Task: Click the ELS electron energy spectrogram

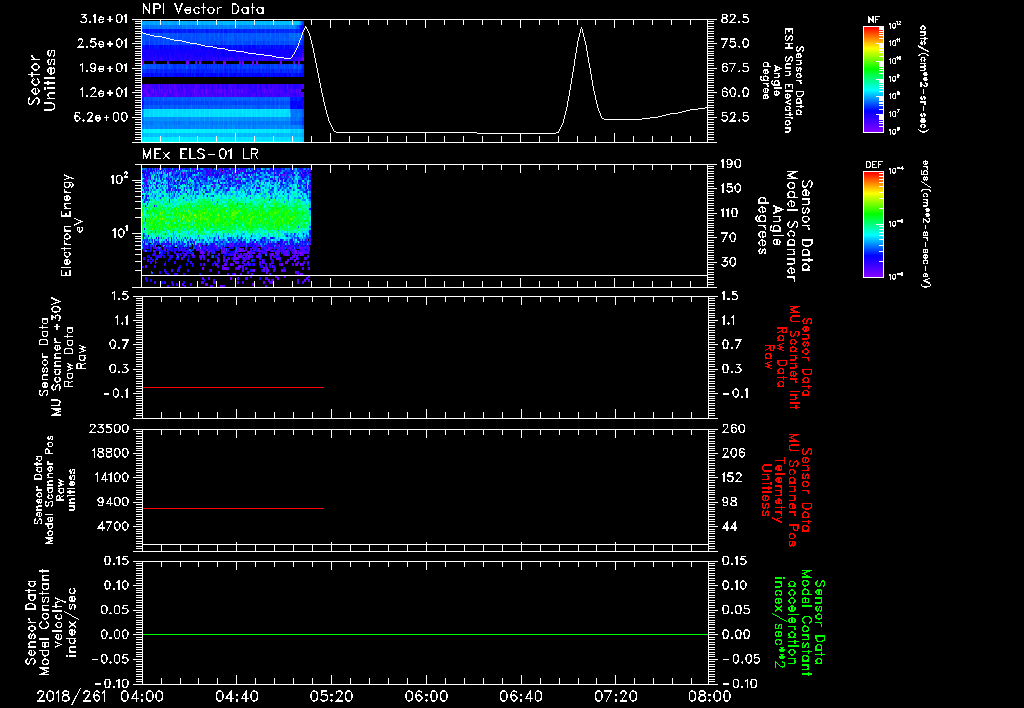Action: [x=226, y=226]
